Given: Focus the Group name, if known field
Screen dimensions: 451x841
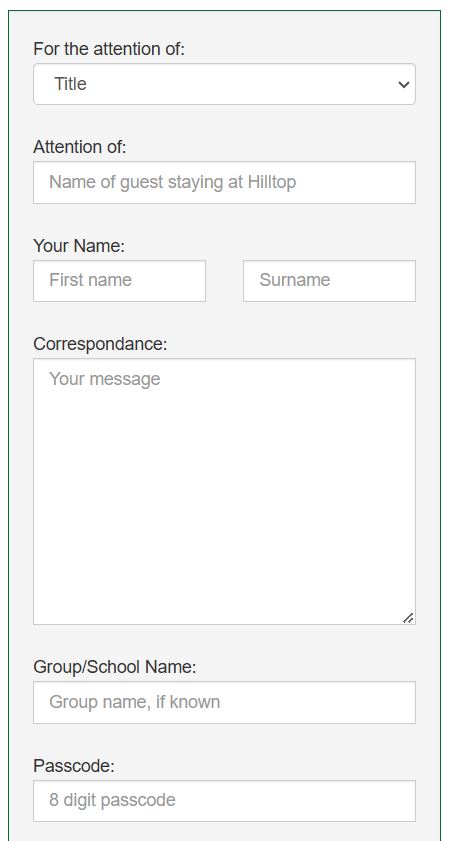Looking at the screenshot, I should tap(224, 702).
